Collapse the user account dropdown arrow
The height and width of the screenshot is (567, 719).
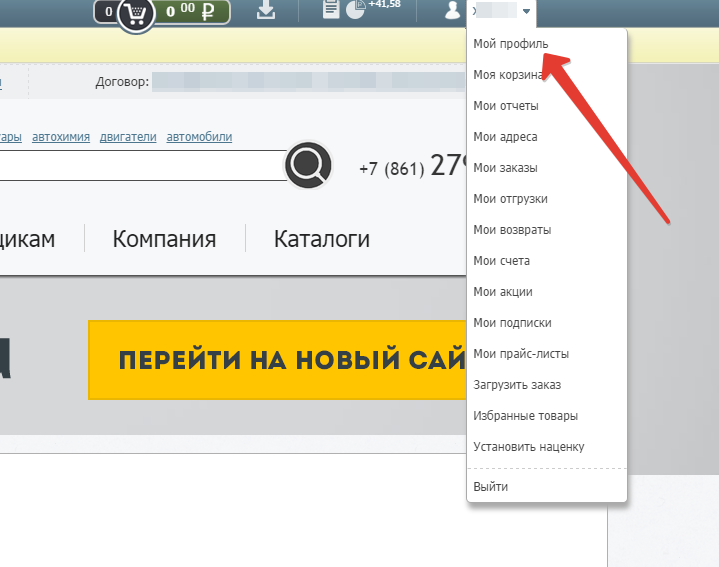click(x=526, y=11)
